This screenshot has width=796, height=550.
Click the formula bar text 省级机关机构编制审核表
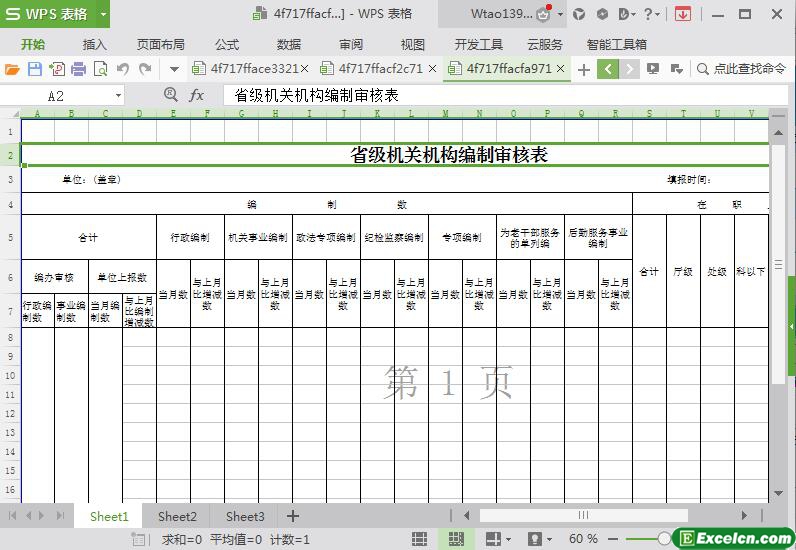pos(316,95)
